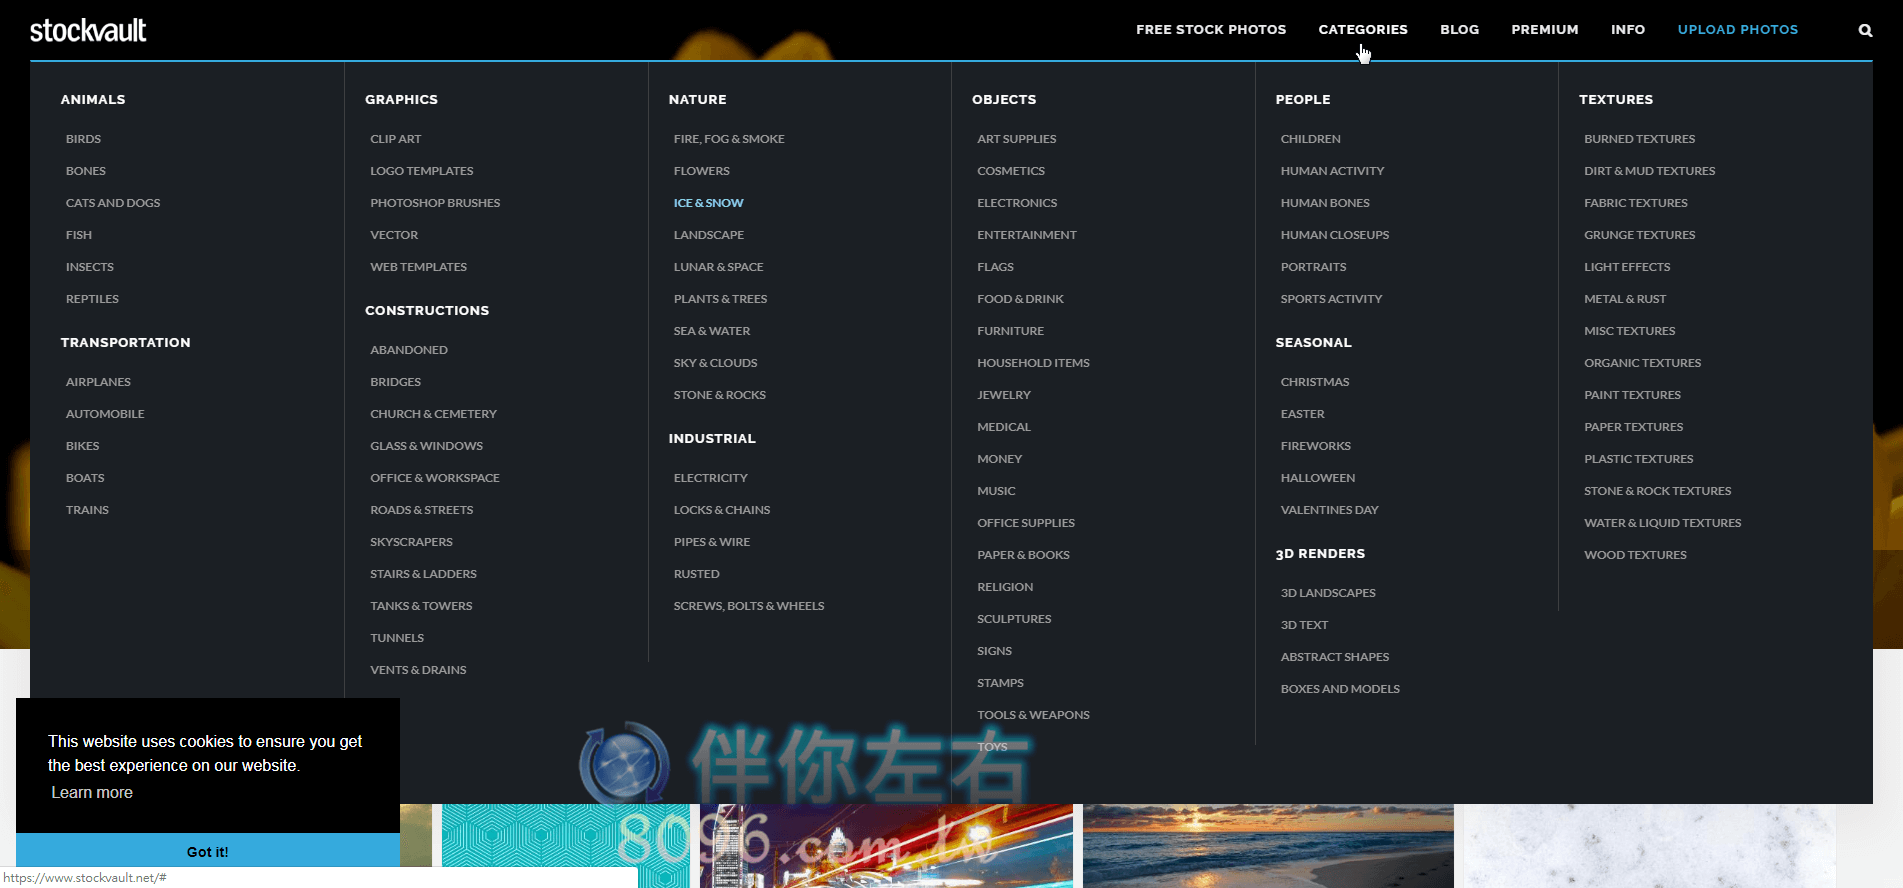Image resolution: width=1903 pixels, height=888 pixels.
Task: Open Boxes and Models category
Action: coord(1340,689)
